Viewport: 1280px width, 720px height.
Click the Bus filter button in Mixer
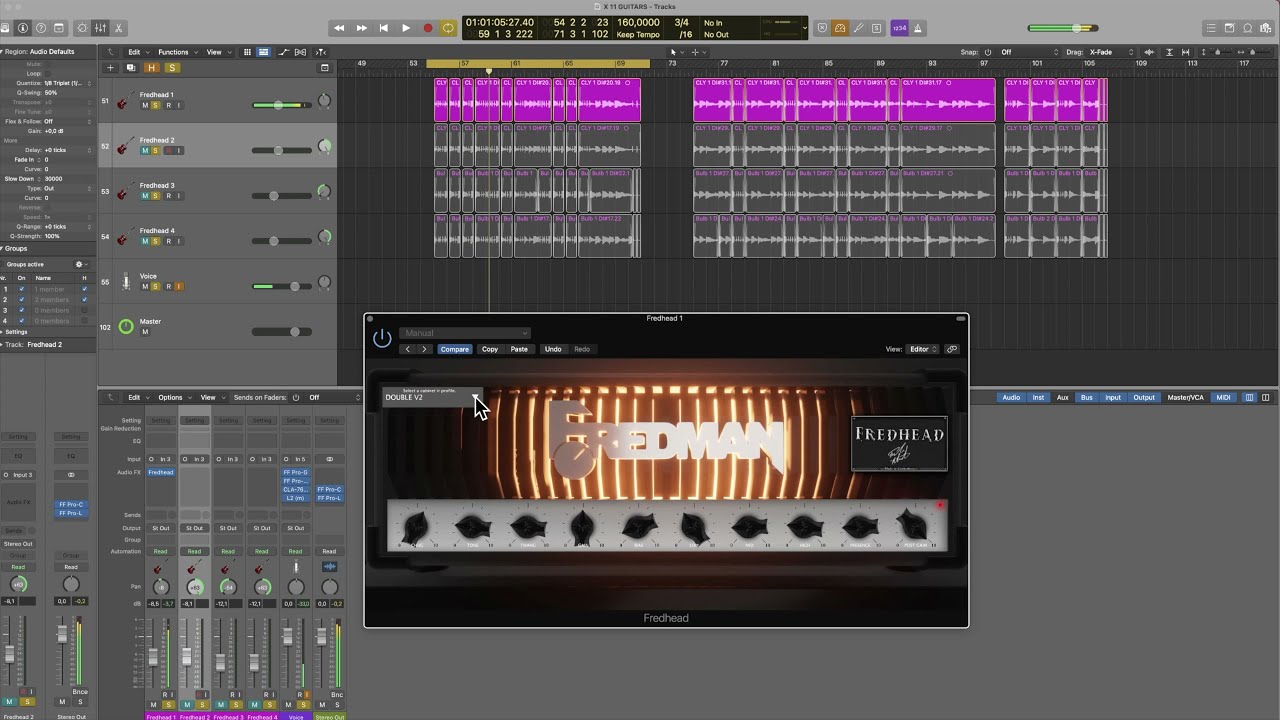click(x=1087, y=397)
